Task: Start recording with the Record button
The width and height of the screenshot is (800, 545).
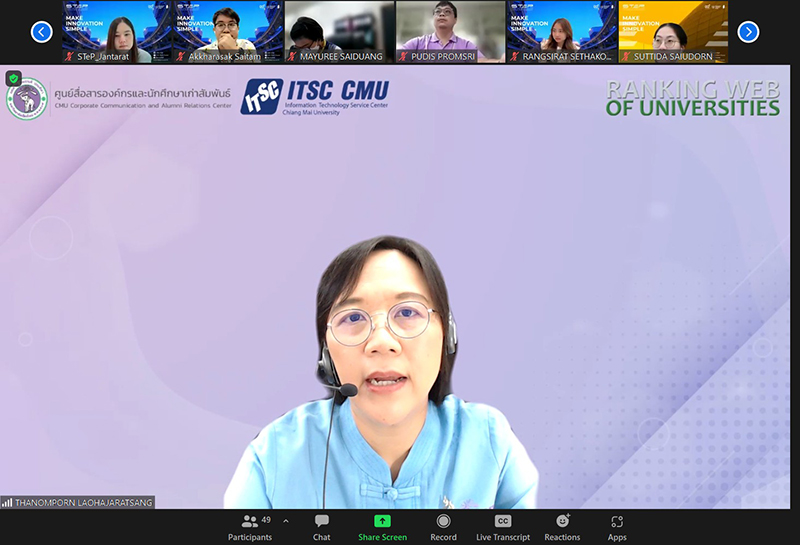Action: (x=443, y=527)
